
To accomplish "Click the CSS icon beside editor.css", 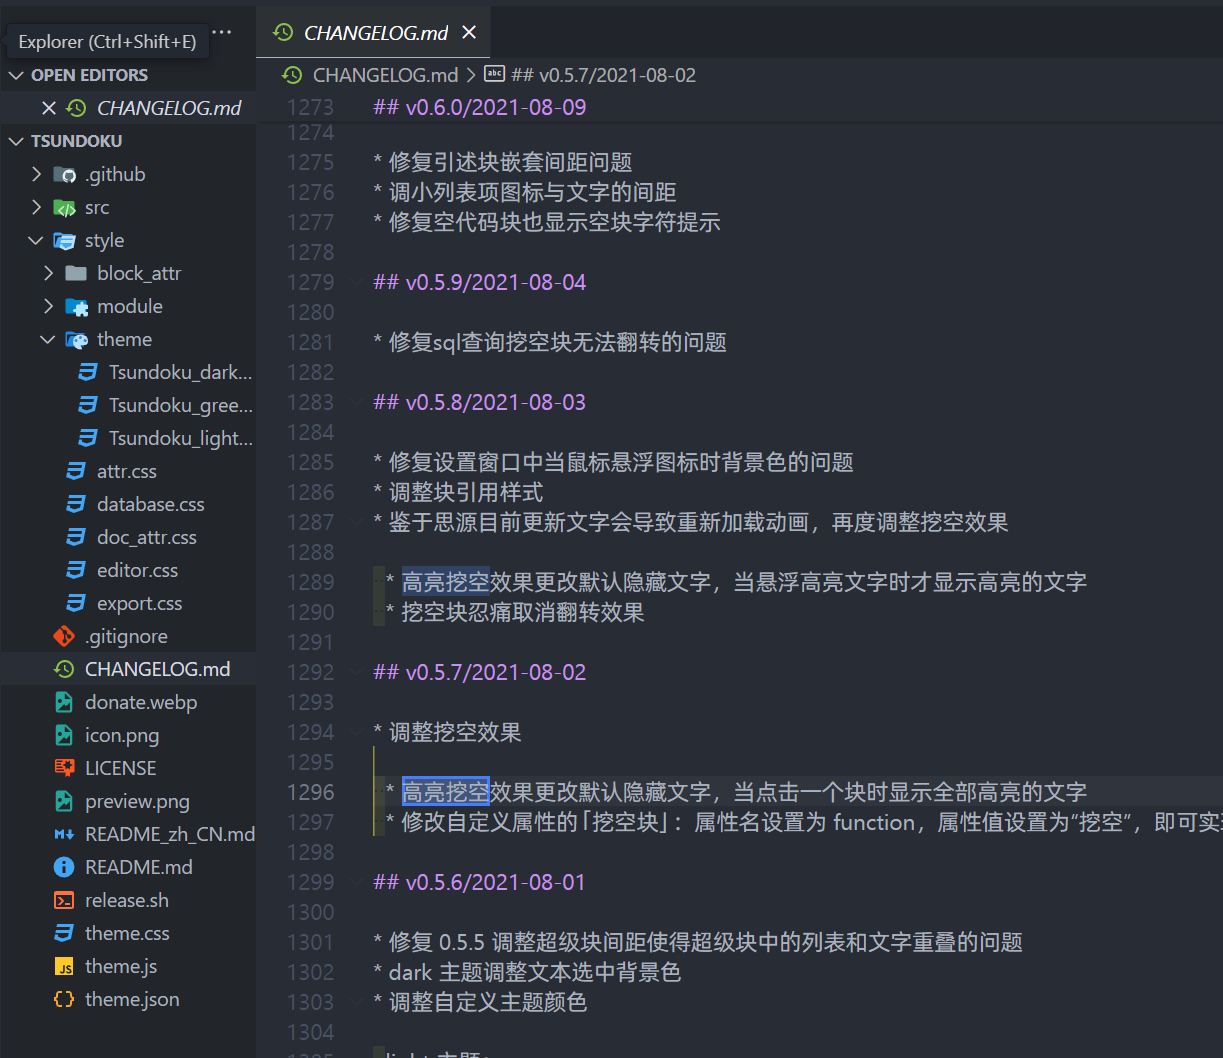I will 76,570.
